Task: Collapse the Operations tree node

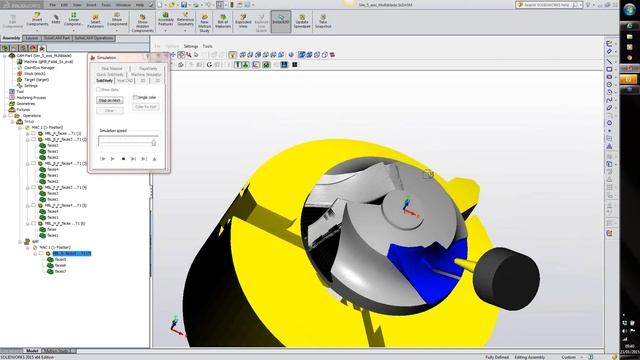Action: pyautogui.click(x=4, y=116)
